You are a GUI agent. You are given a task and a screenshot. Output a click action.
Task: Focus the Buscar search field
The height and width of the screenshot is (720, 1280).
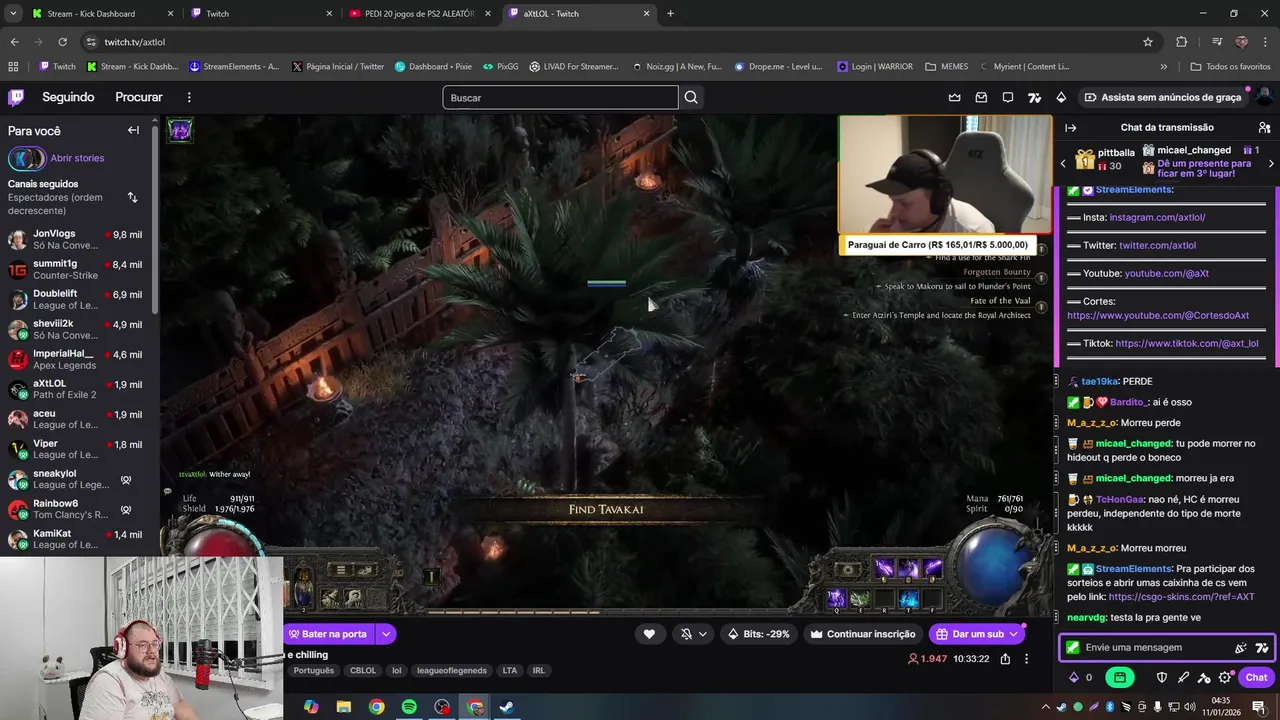560,97
